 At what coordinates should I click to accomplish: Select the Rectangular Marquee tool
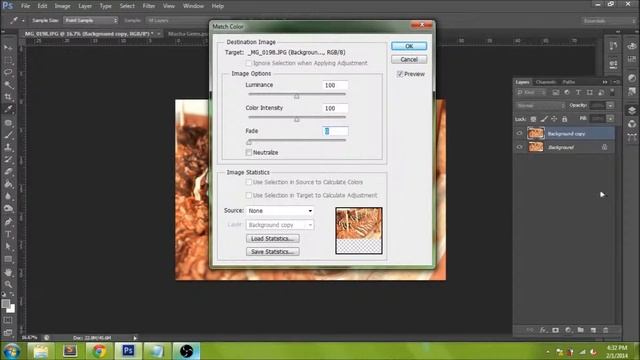pyautogui.click(x=8, y=60)
